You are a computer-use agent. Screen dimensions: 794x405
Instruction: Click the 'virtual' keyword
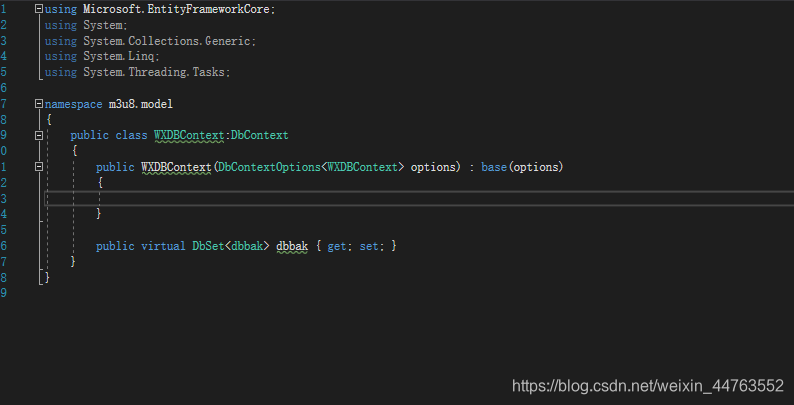tap(163, 246)
